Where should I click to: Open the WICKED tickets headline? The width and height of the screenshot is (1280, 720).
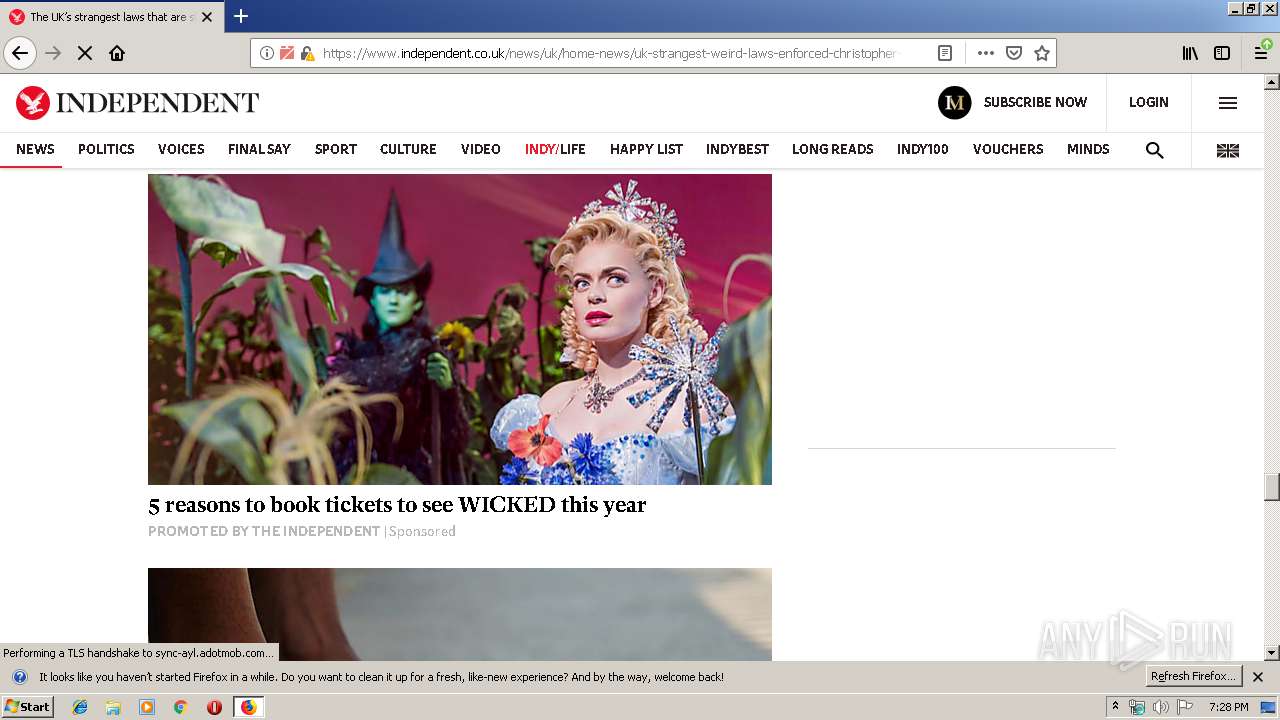[397, 504]
